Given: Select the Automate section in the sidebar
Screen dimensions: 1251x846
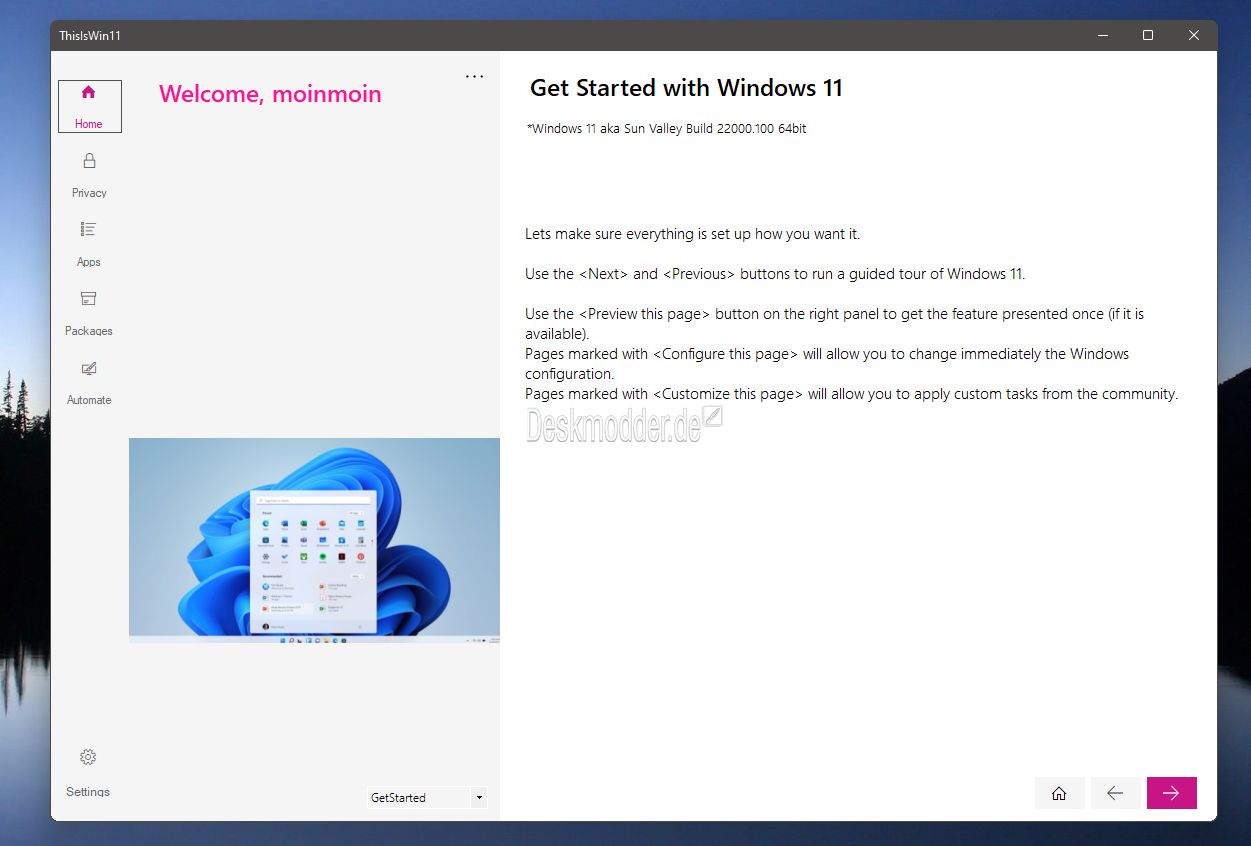Looking at the screenshot, I should click(x=89, y=382).
